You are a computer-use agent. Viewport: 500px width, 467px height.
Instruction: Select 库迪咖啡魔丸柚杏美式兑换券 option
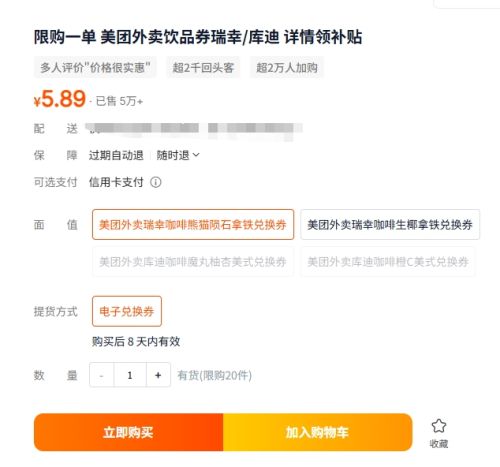pos(193,262)
